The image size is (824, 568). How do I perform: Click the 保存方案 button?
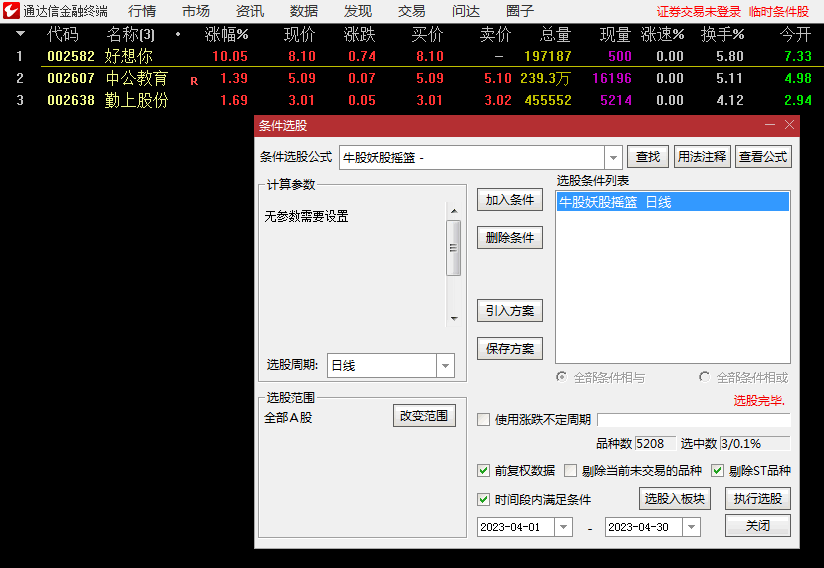510,348
